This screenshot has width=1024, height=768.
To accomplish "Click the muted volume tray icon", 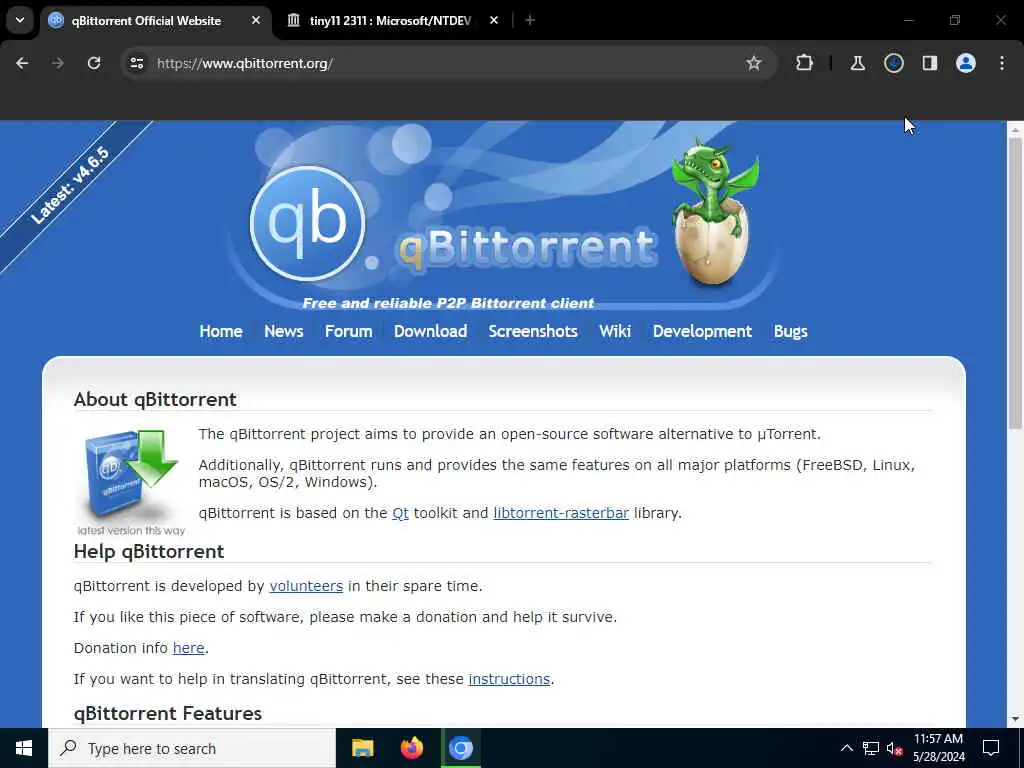I will (x=894, y=748).
